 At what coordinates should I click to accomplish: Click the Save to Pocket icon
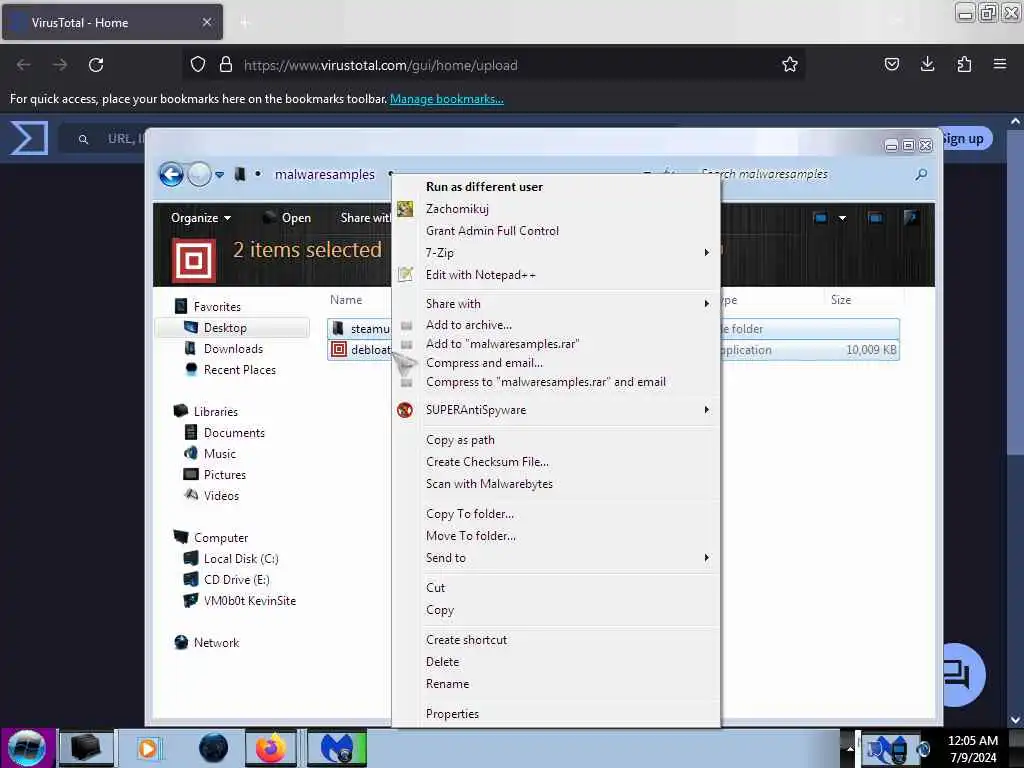(x=891, y=64)
